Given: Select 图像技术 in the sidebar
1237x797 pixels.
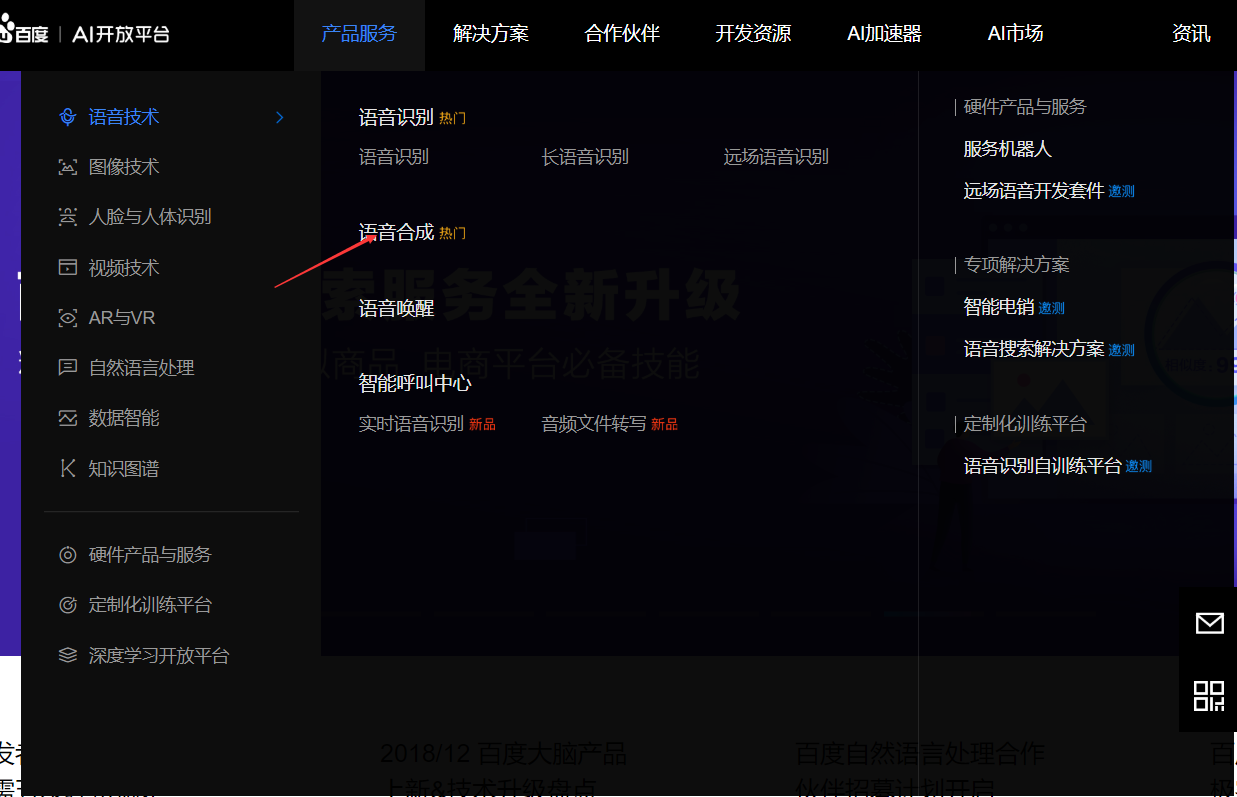Looking at the screenshot, I should [x=124, y=167].
